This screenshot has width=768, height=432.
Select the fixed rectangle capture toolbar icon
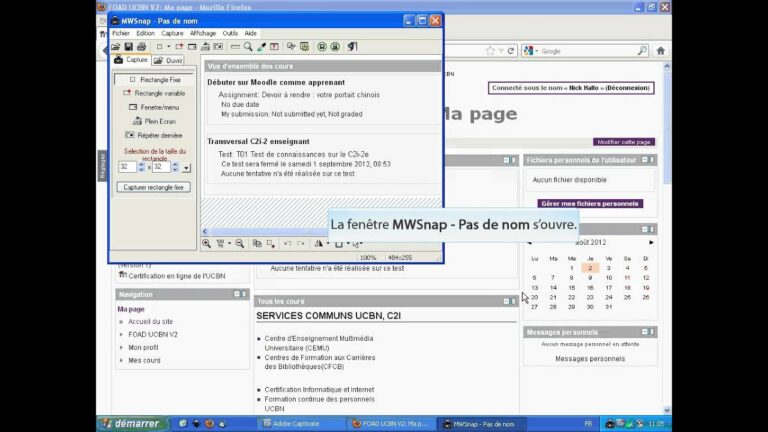tap(160, 47)
